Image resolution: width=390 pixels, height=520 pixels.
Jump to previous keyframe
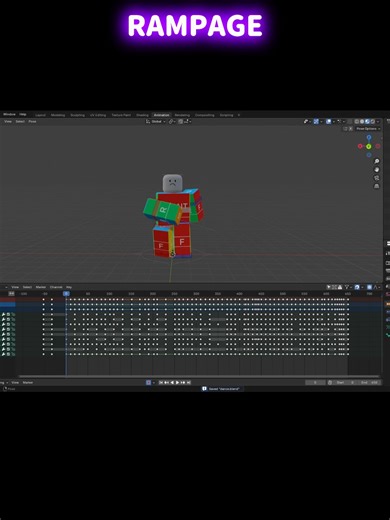(166, 382)
